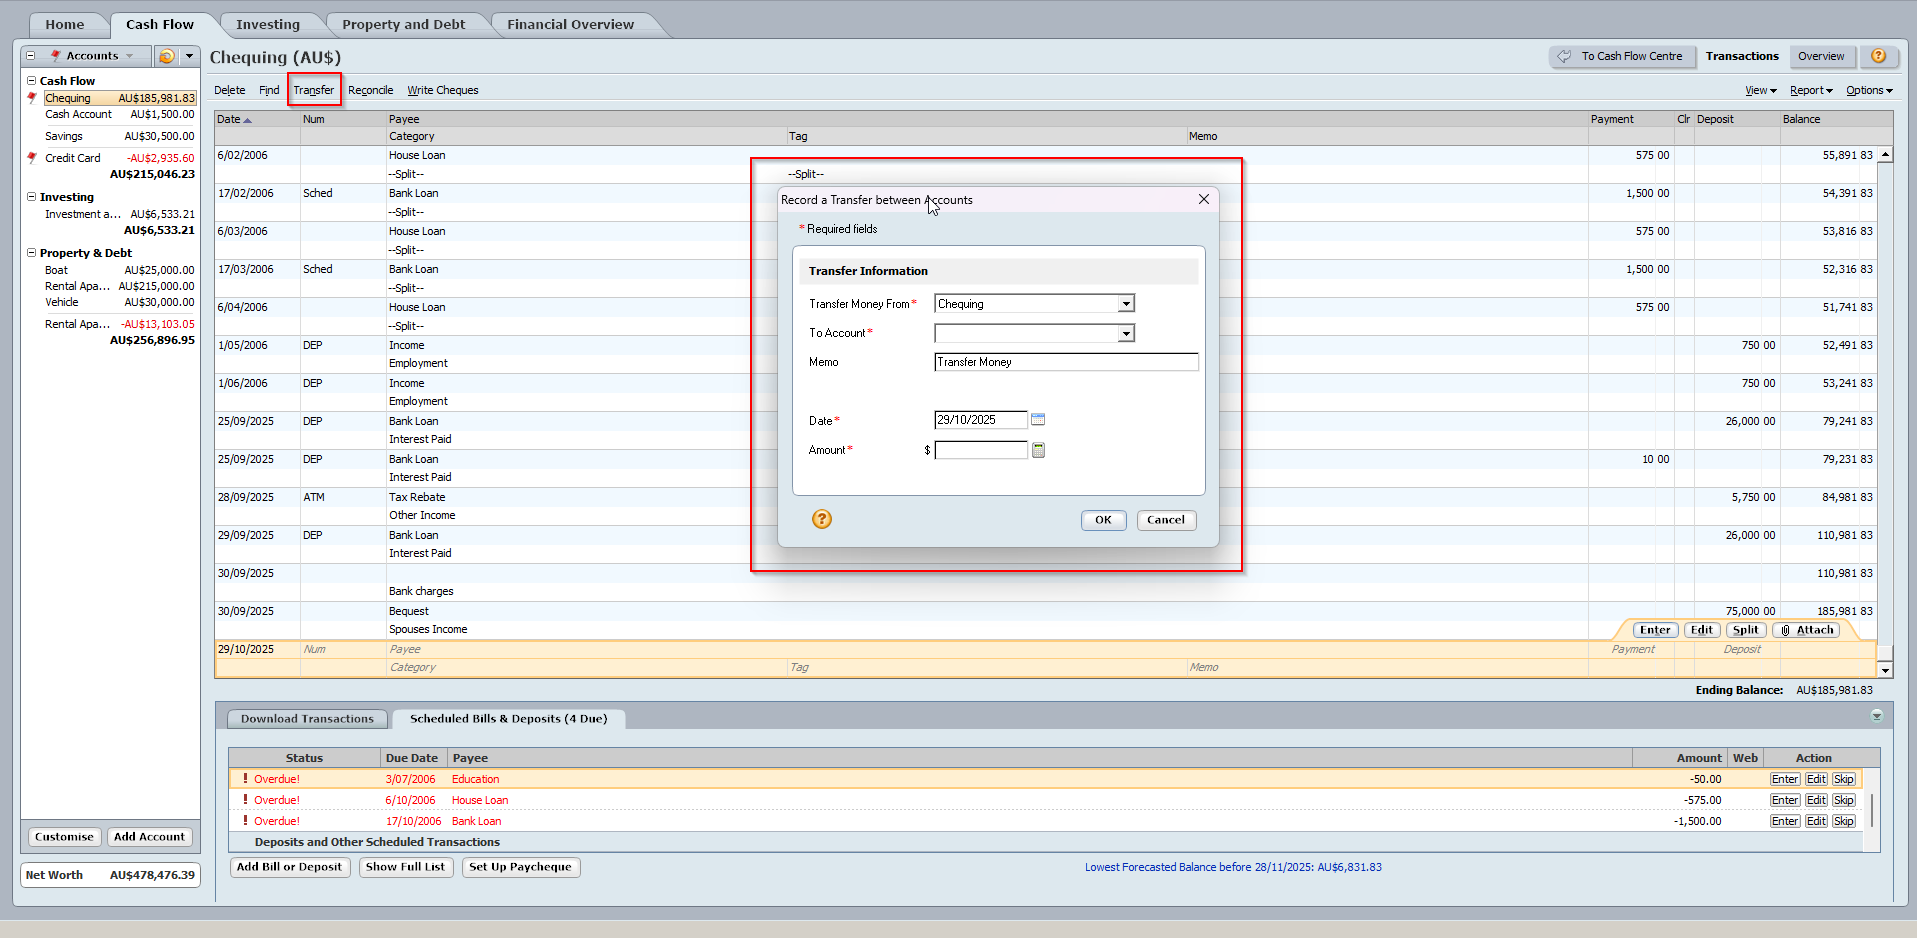Viewport: 1917px width, 938px height.
Task: Click the overdue alert icon for House Loan bill
Action: [245, 800]
